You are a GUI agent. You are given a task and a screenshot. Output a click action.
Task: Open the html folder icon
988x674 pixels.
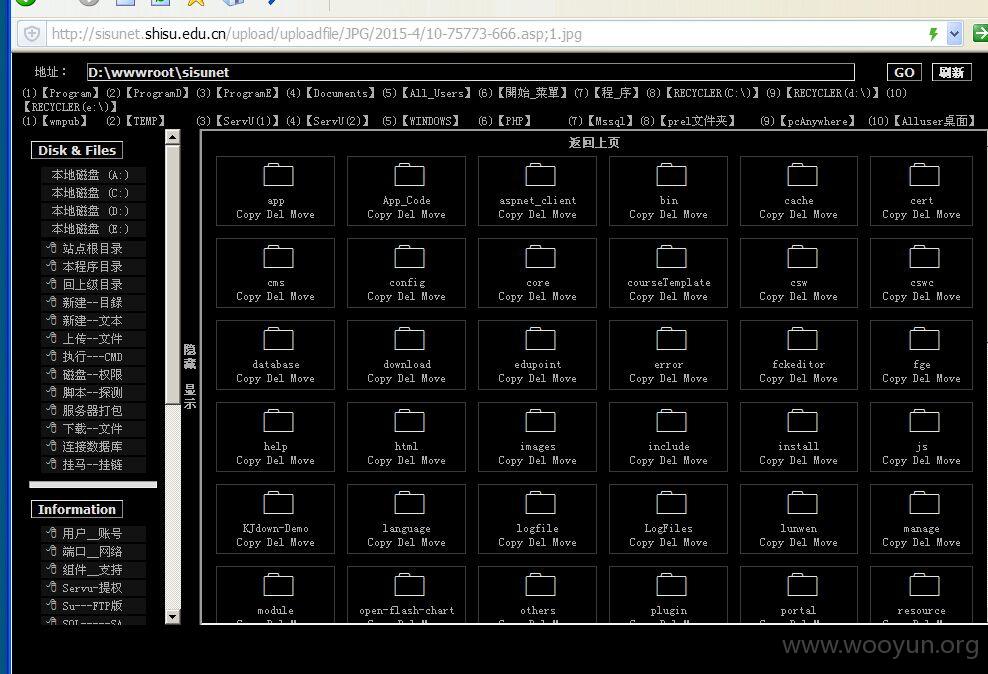[x=410, y=420]
